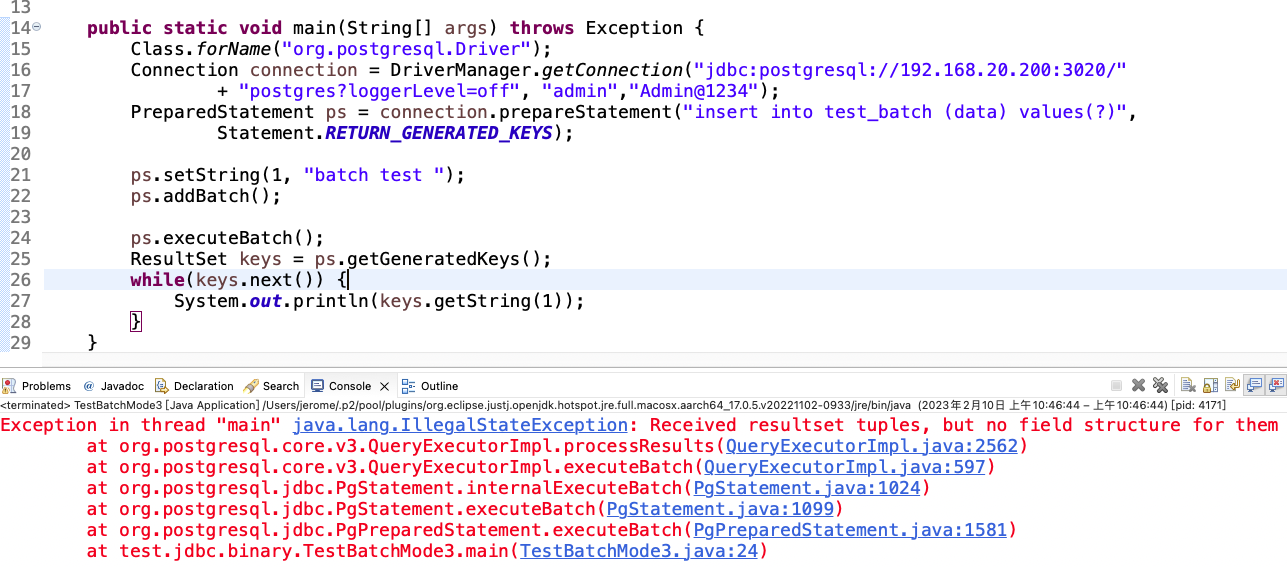Screen dimensions: 1287x567
Task: Click line number 24 in the editor gutter
Action: [20, 238]
